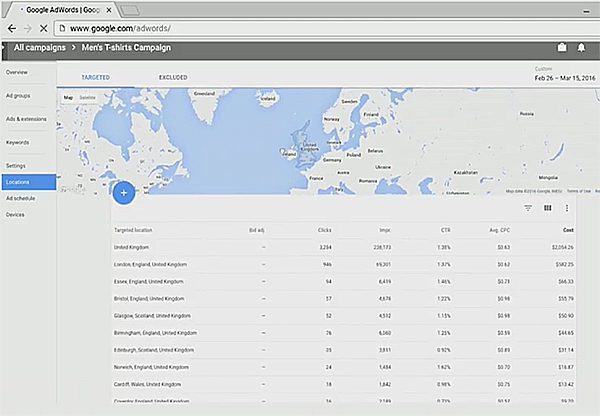
Task: Go to All campaigns breadcrumb
Action: [39, 47]
